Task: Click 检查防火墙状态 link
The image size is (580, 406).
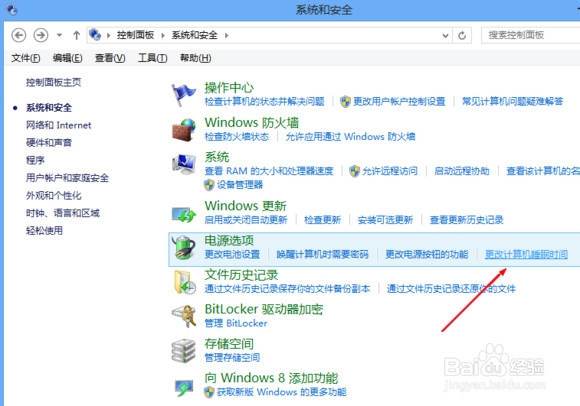Action: pos(237,136)
